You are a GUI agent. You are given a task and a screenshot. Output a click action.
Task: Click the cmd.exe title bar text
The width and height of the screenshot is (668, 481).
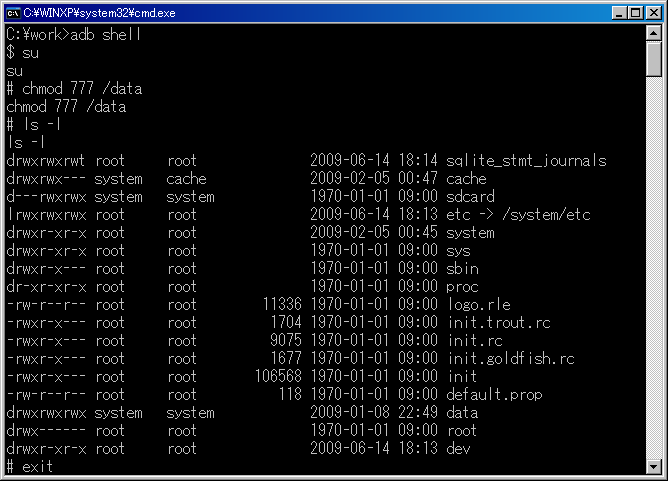point(99,13)
